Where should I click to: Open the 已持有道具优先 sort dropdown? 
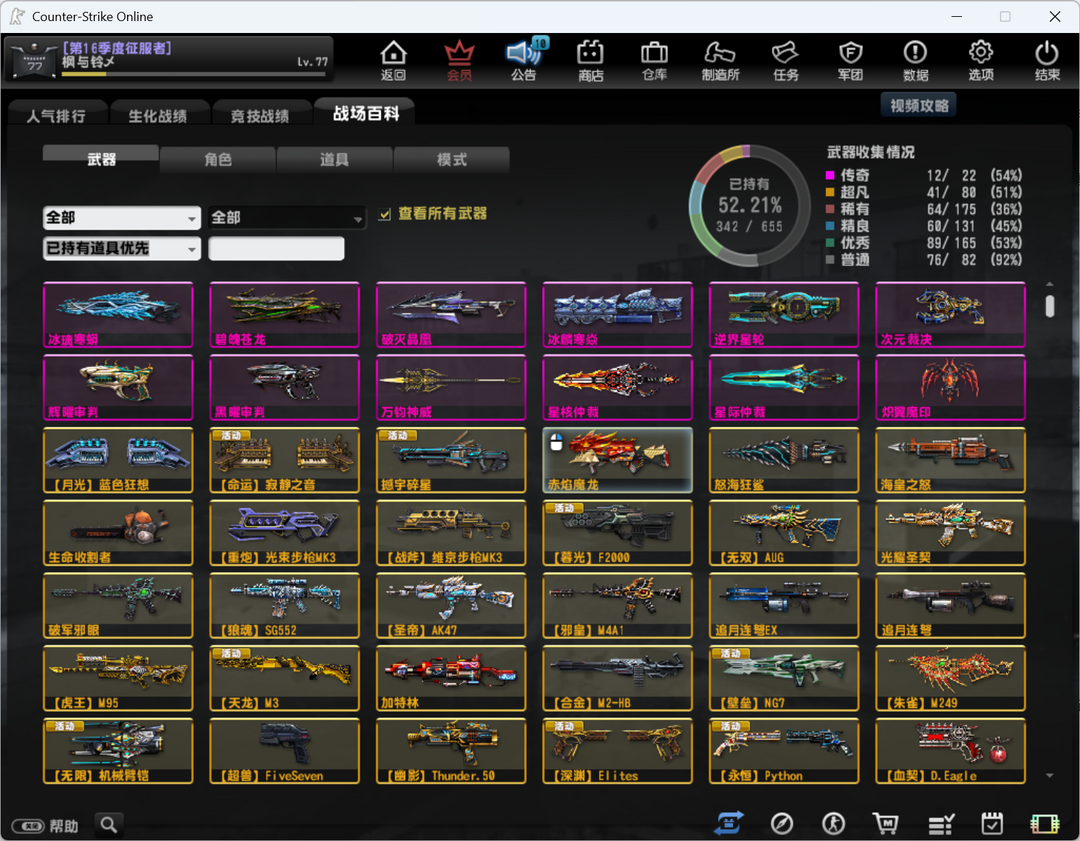(122, 249)
